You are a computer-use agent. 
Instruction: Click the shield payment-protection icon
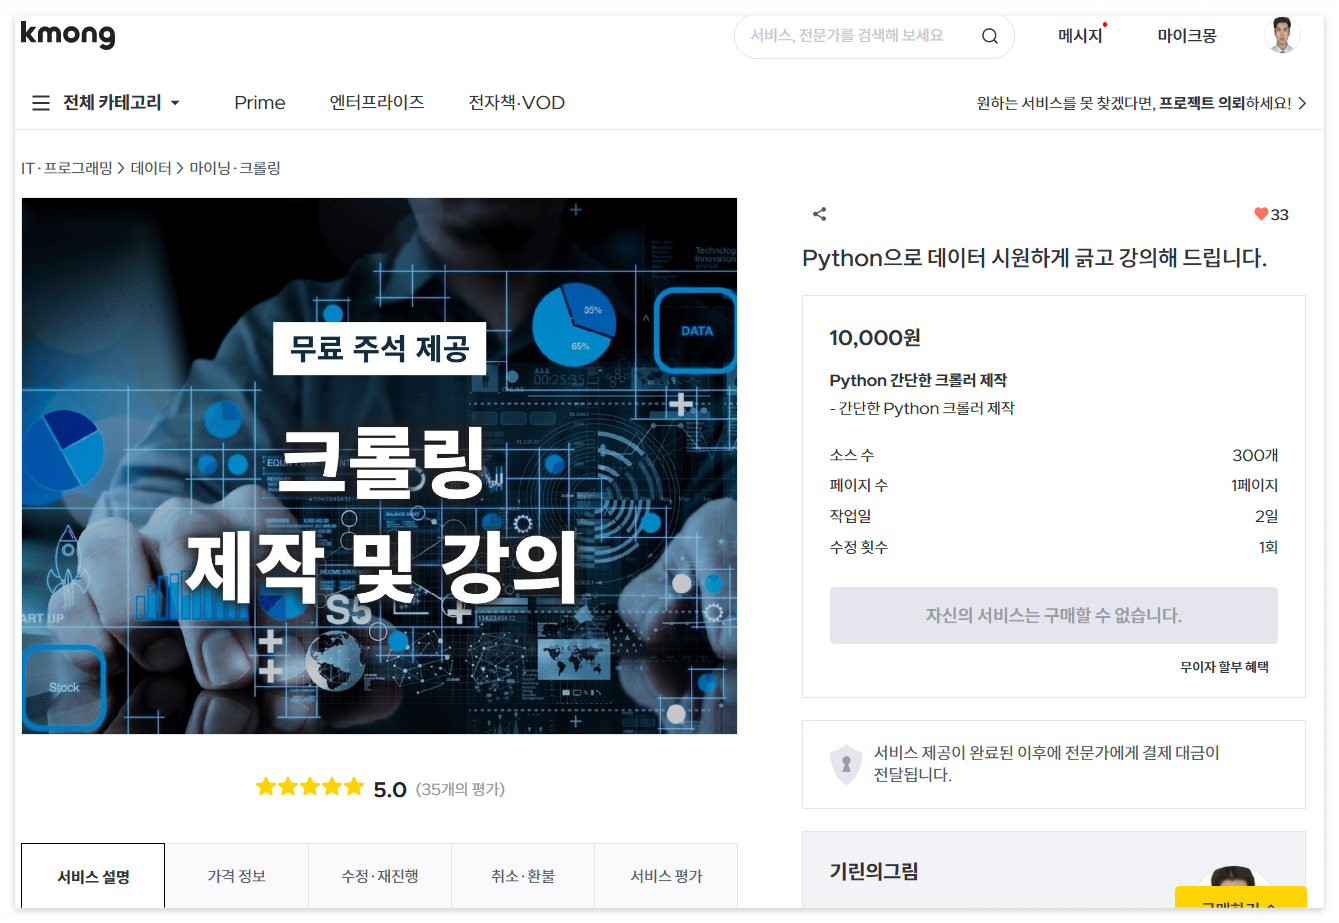click(x=846, y=764)
